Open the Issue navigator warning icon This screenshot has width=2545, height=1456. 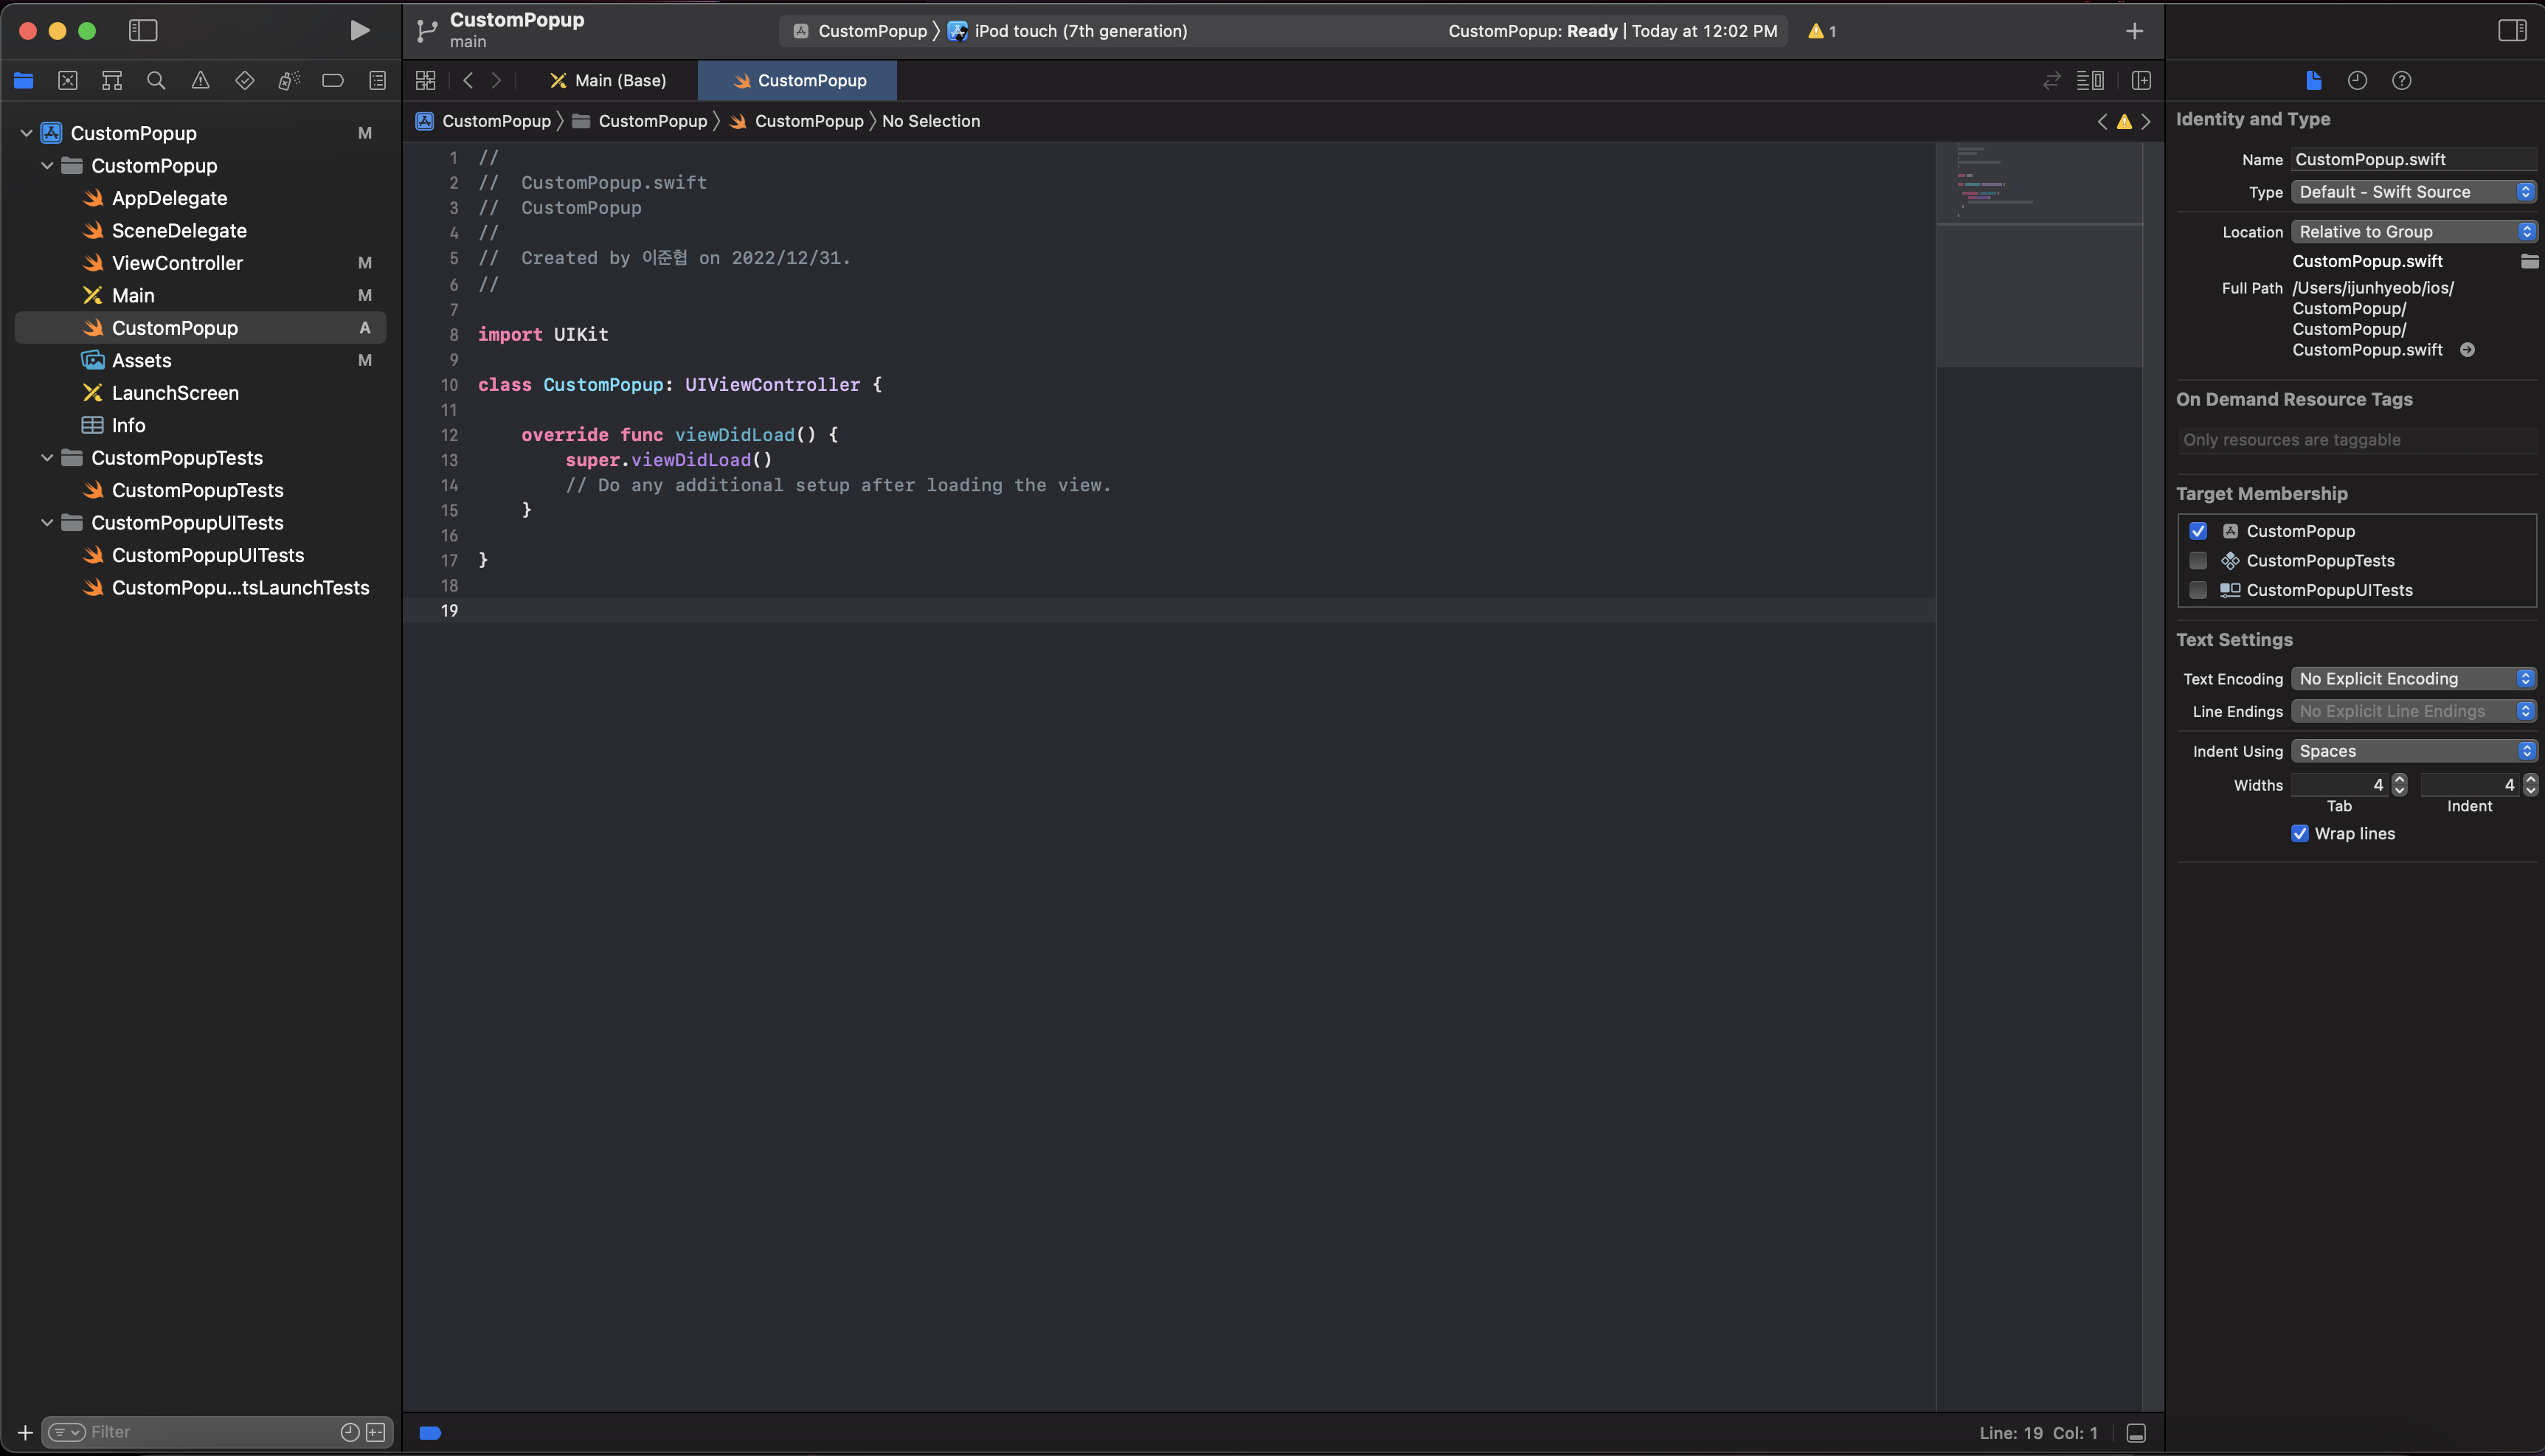[200, 80]
